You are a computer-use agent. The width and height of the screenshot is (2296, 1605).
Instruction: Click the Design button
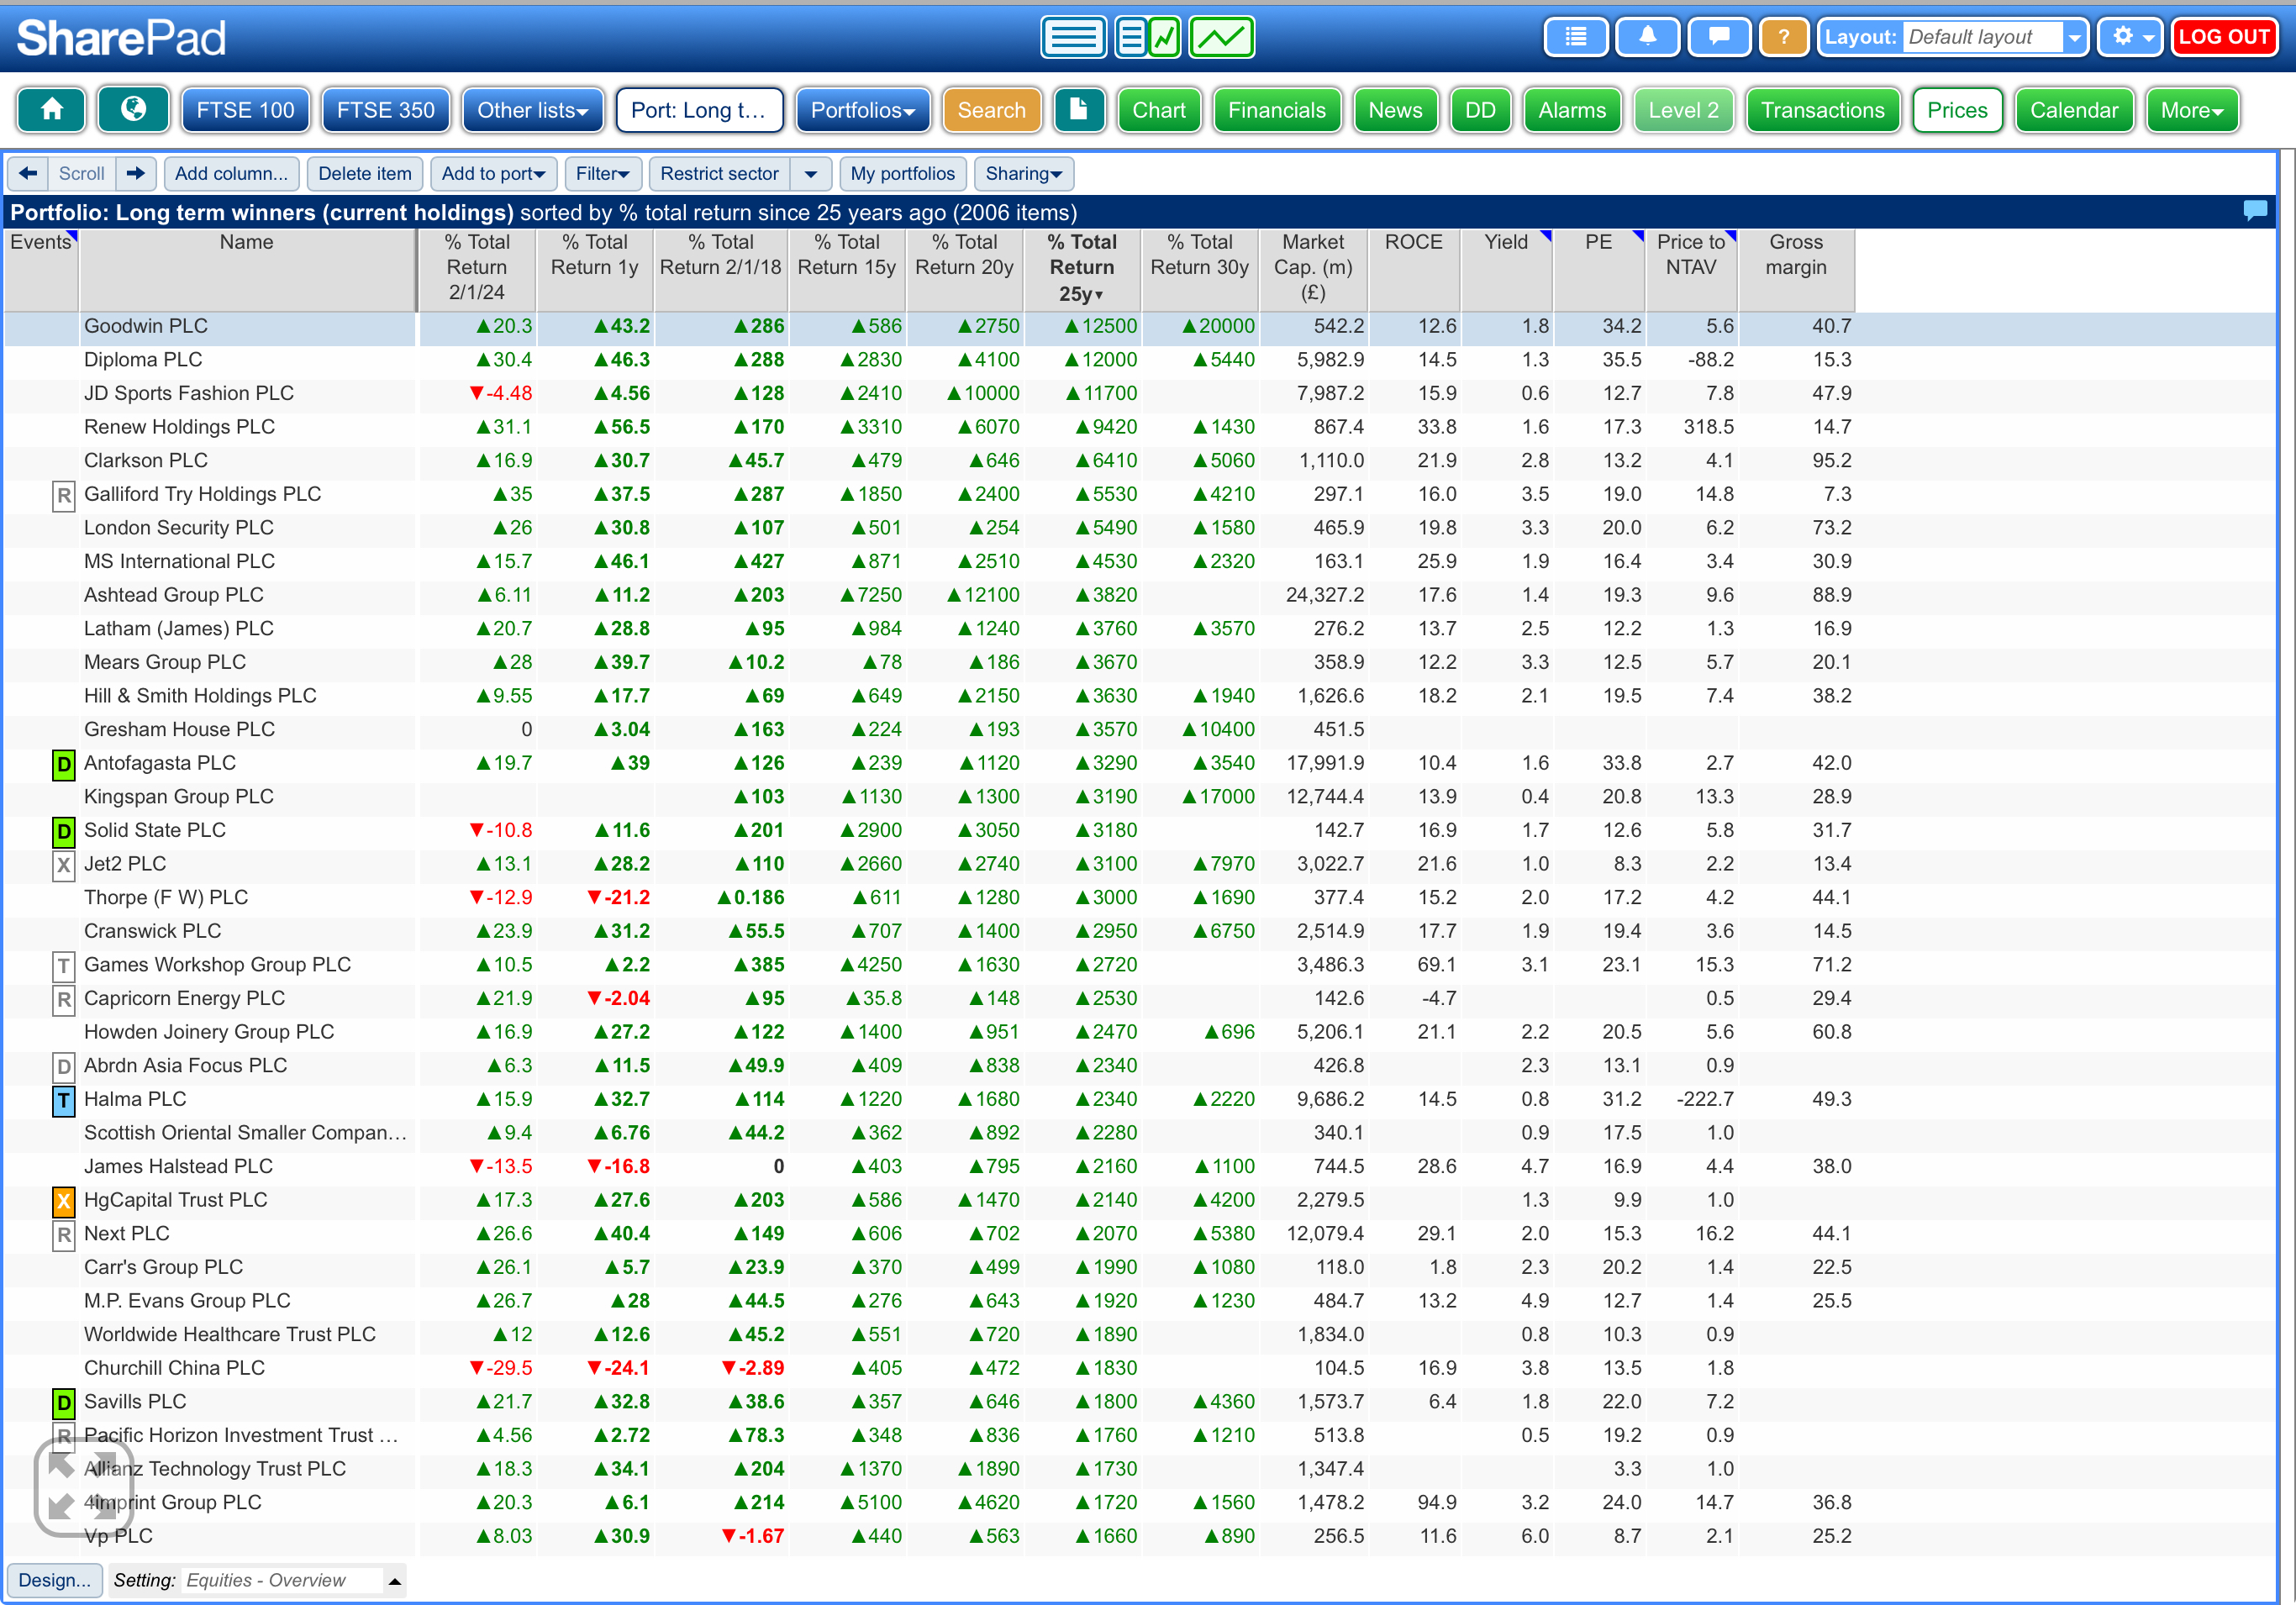pyautogui.click(x=54, y=1580)
